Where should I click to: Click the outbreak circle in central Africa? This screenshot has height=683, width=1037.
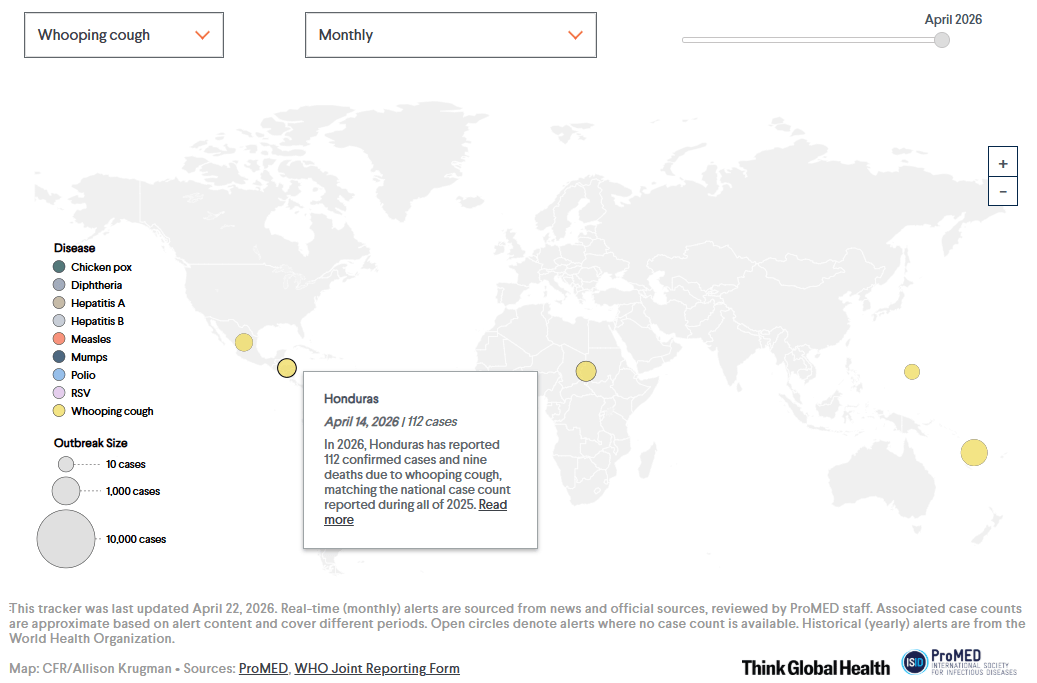click(x=586, y=371)
